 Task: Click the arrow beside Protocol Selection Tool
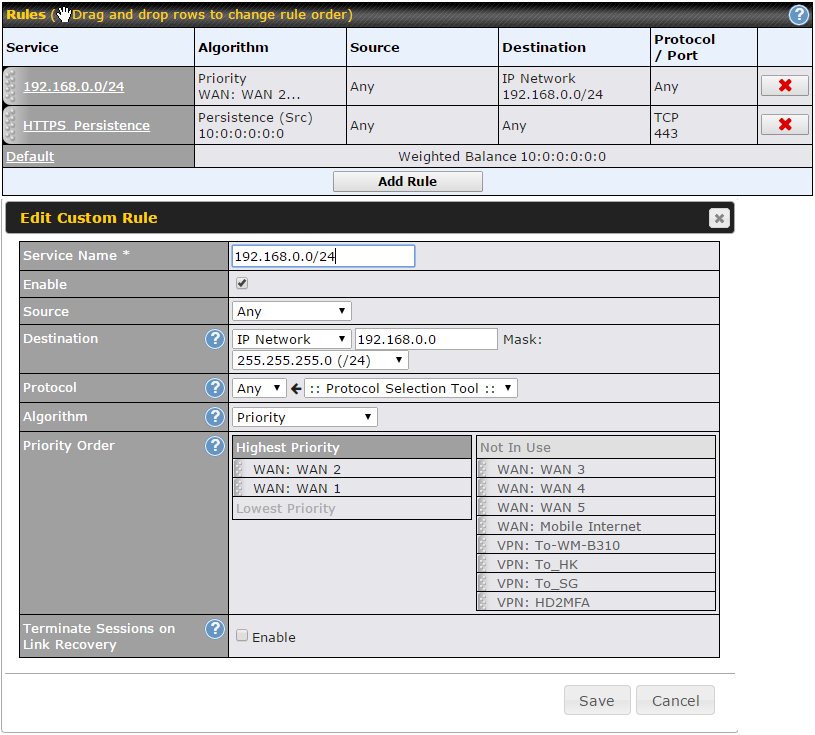[296, 388]
